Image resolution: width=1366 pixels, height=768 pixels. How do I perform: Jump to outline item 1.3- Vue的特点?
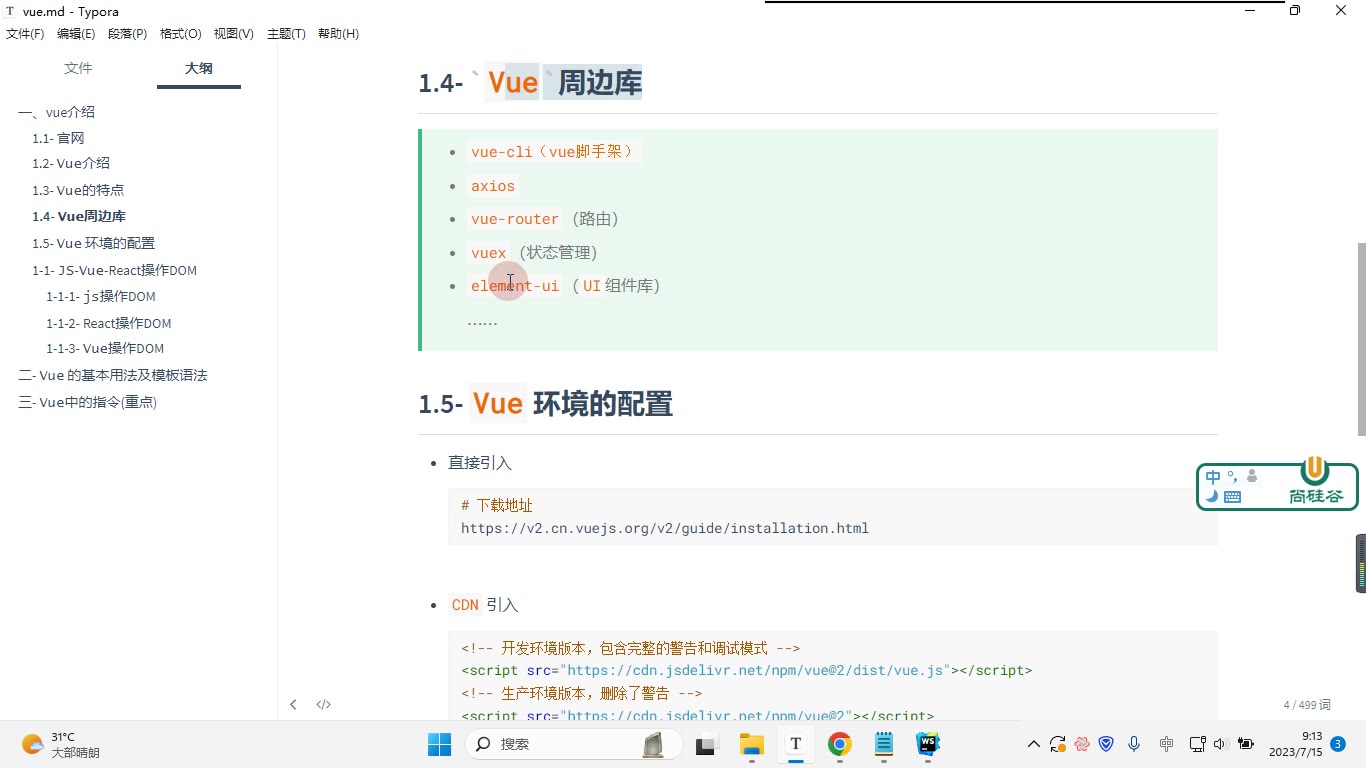78,190
